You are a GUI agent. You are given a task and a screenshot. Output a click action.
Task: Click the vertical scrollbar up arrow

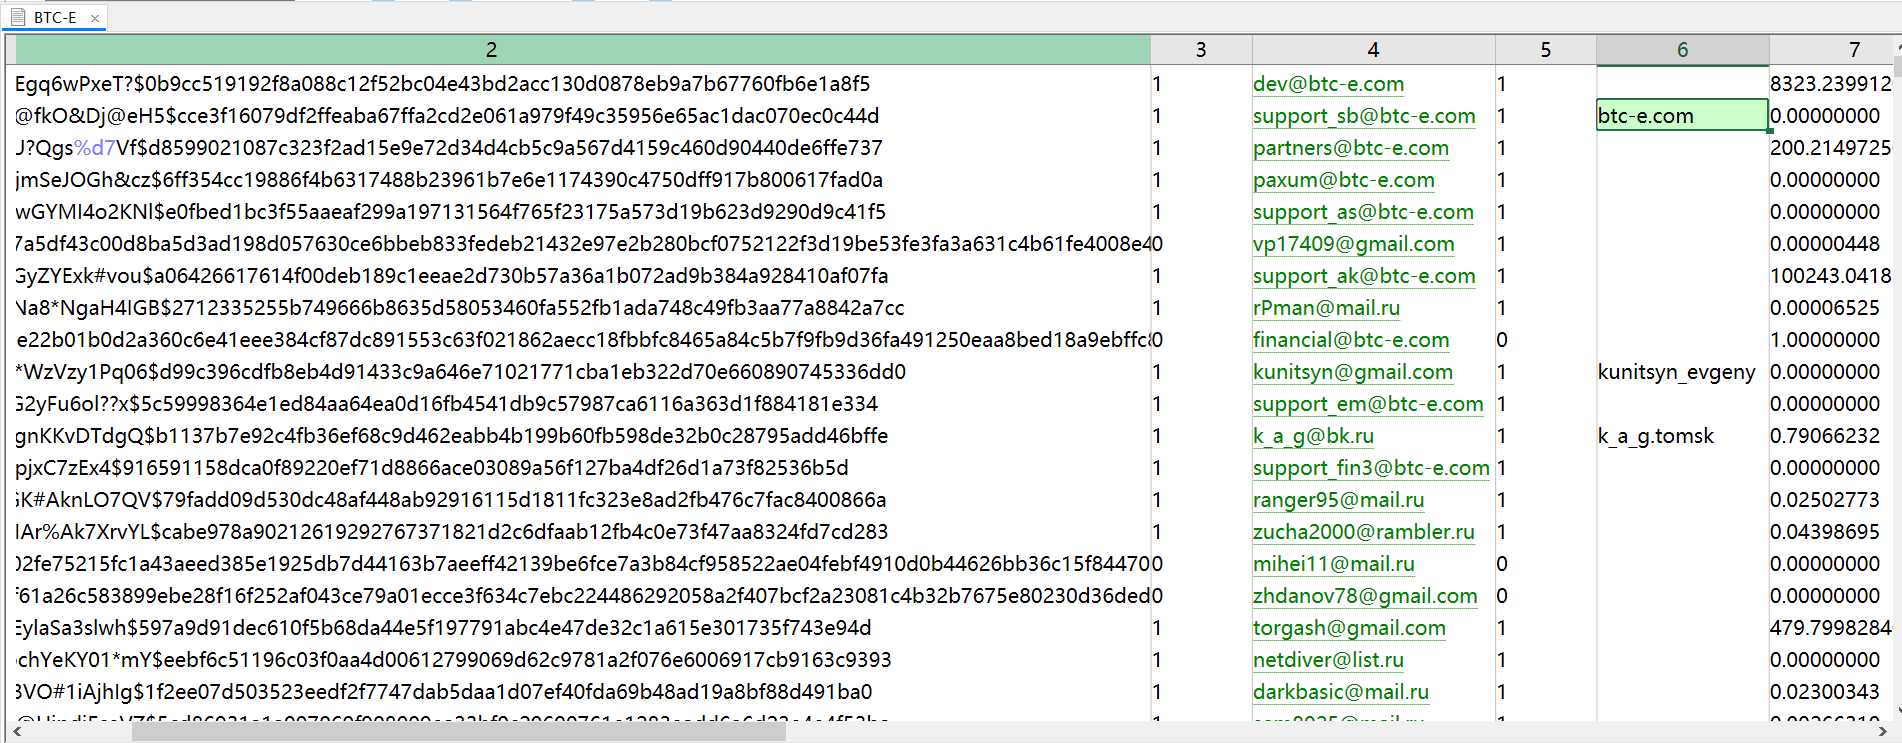(1897, 46)
